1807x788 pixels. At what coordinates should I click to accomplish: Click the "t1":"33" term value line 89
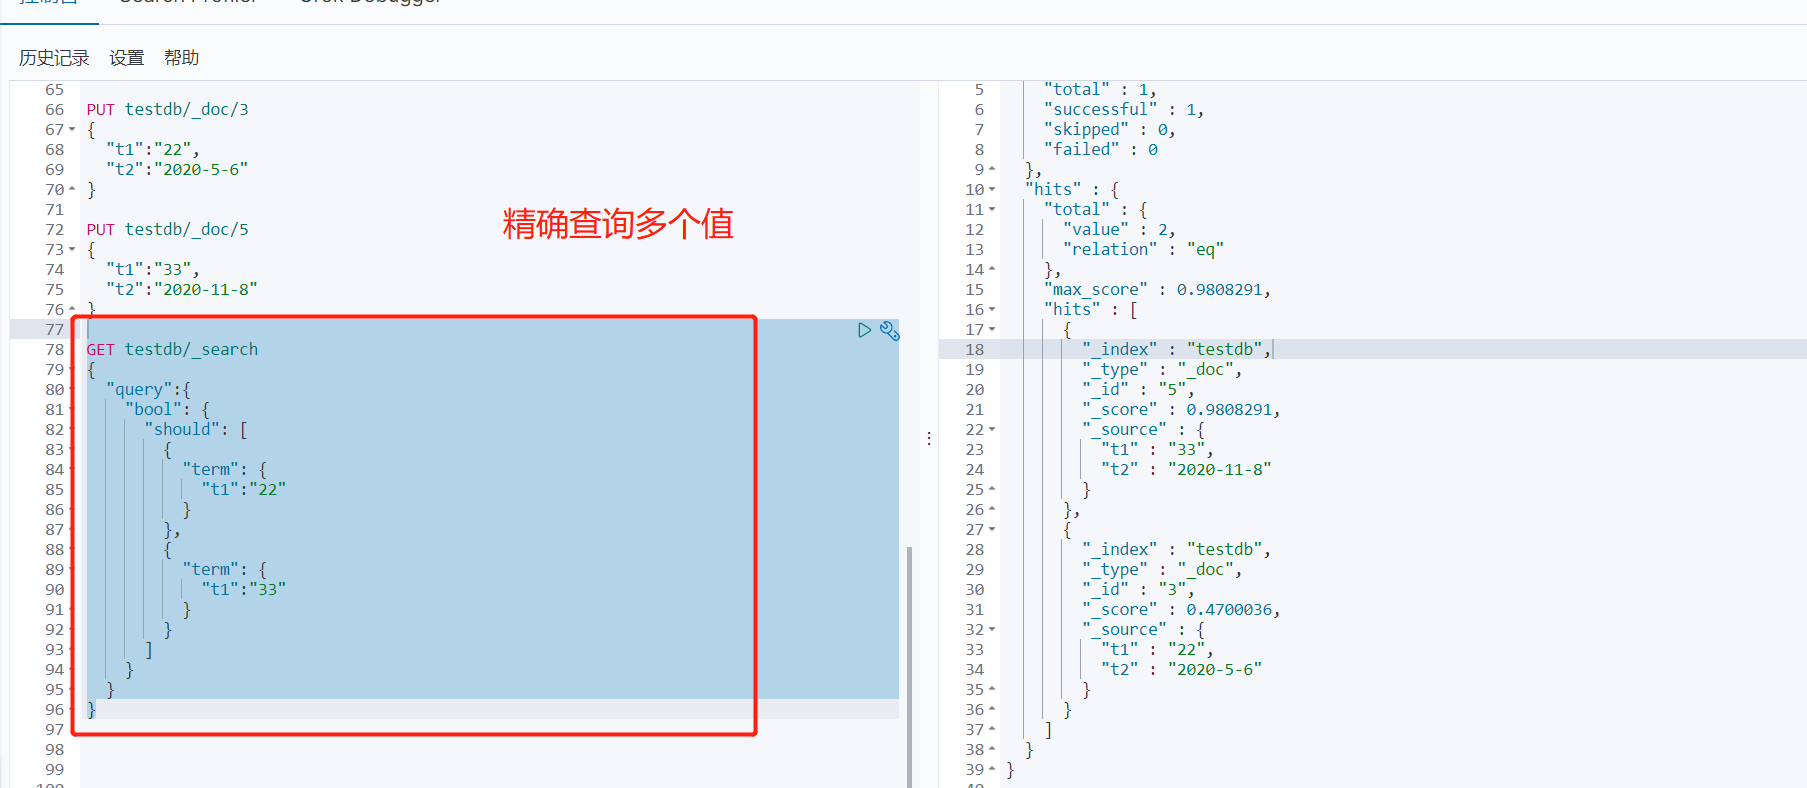coord(244,590)
